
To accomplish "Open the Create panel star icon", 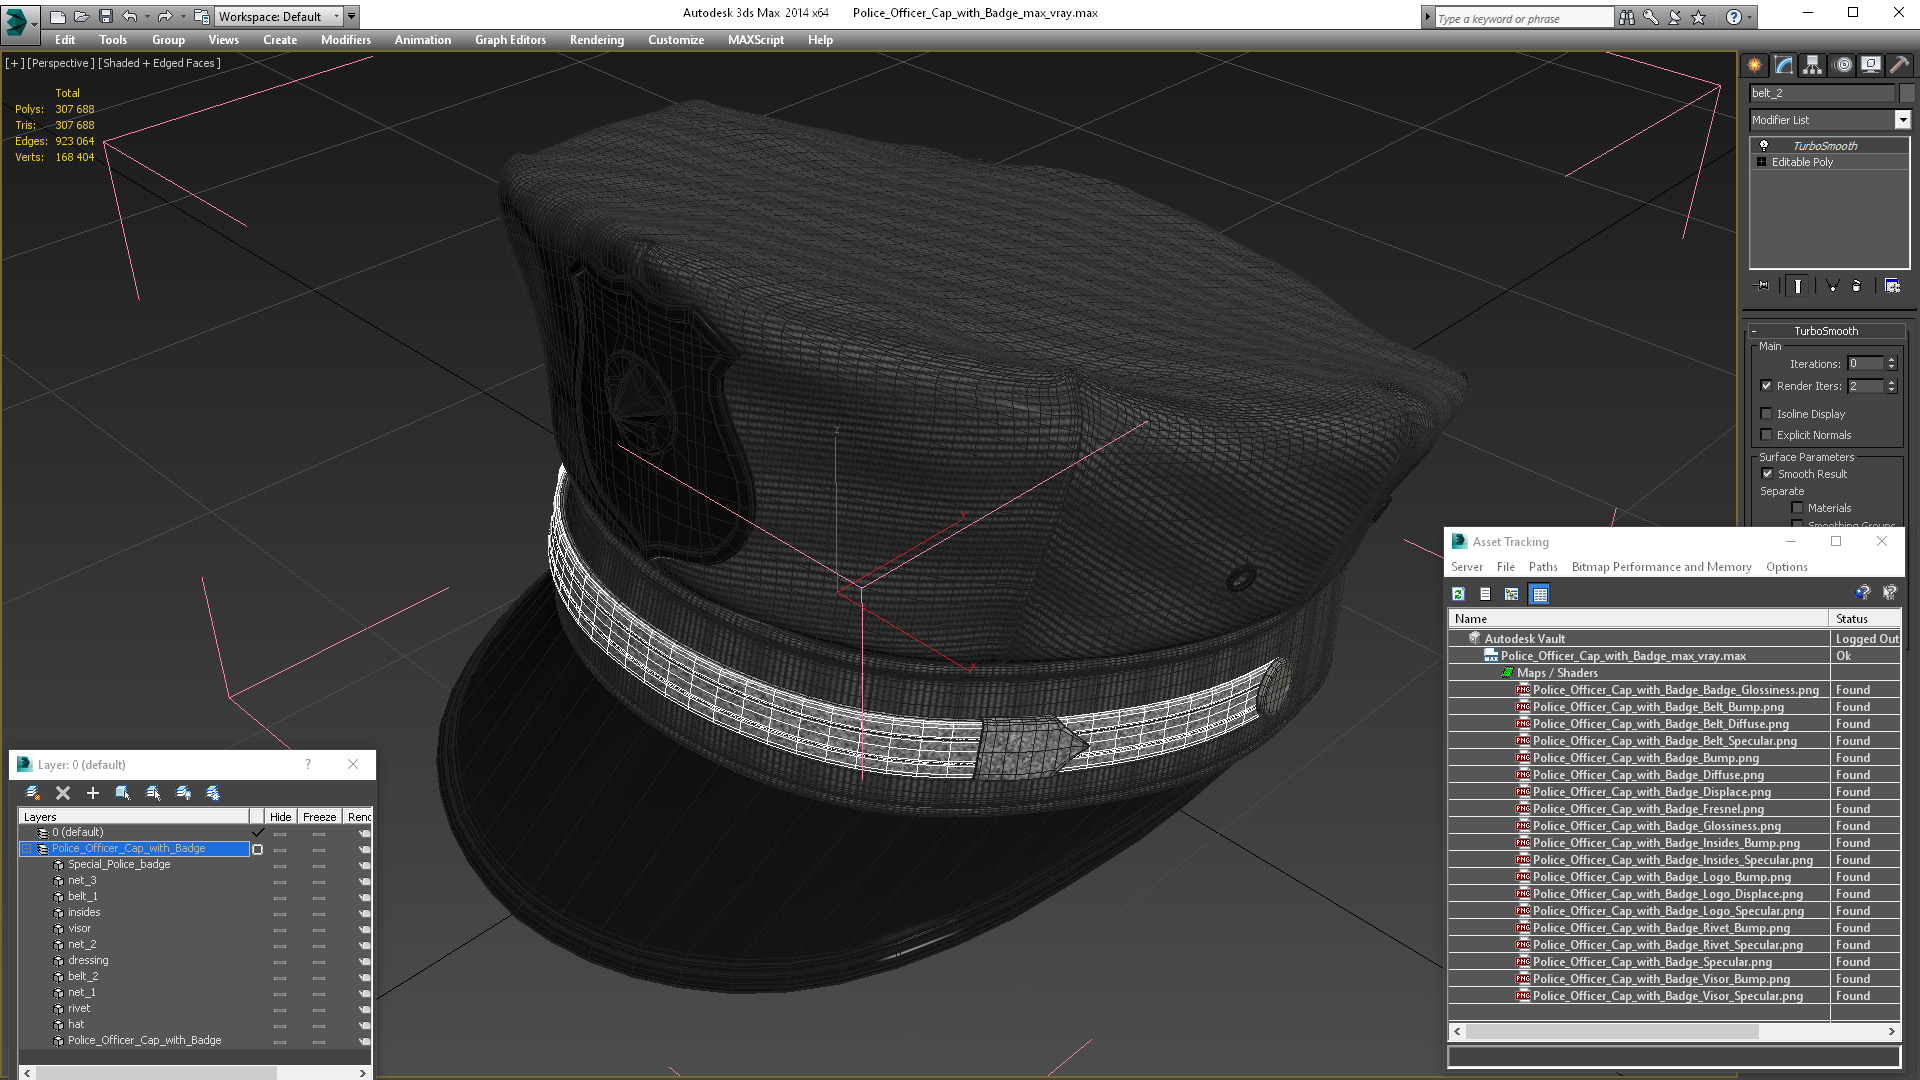I will point(1755,65).
